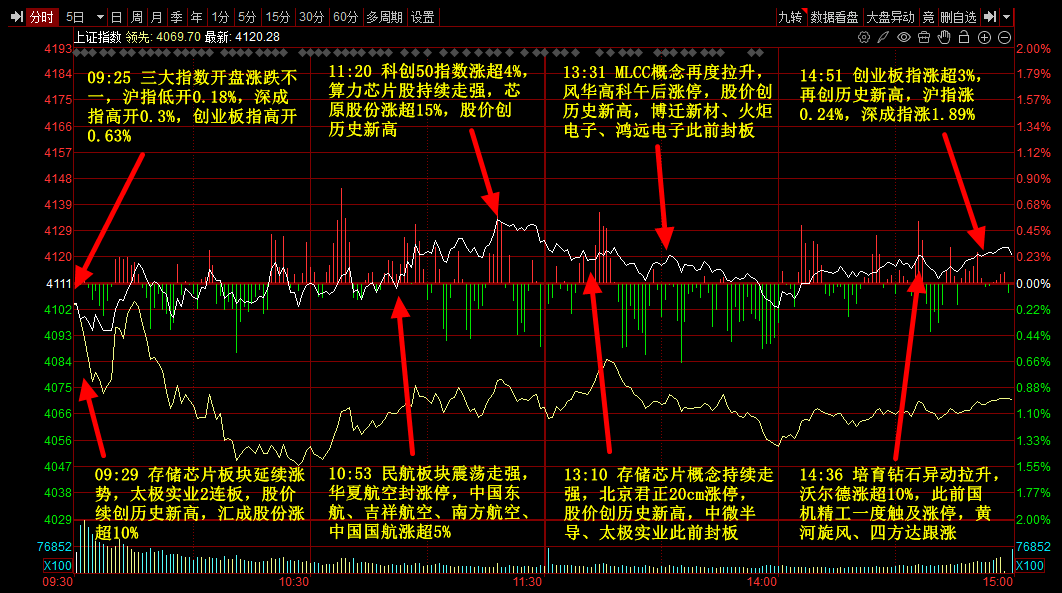Click the 最新: 4120.28 value
1062x593 pixels.
pos(242,37)
